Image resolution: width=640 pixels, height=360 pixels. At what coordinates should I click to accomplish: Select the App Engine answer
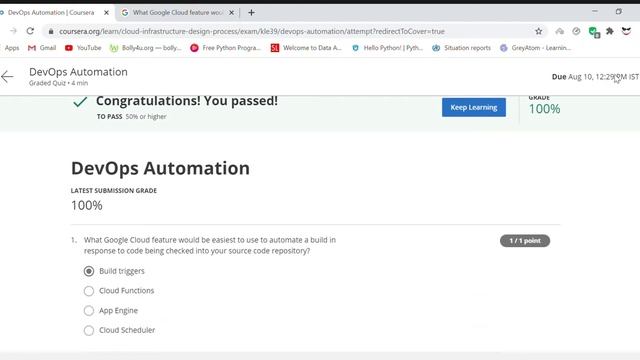[89, 311]
